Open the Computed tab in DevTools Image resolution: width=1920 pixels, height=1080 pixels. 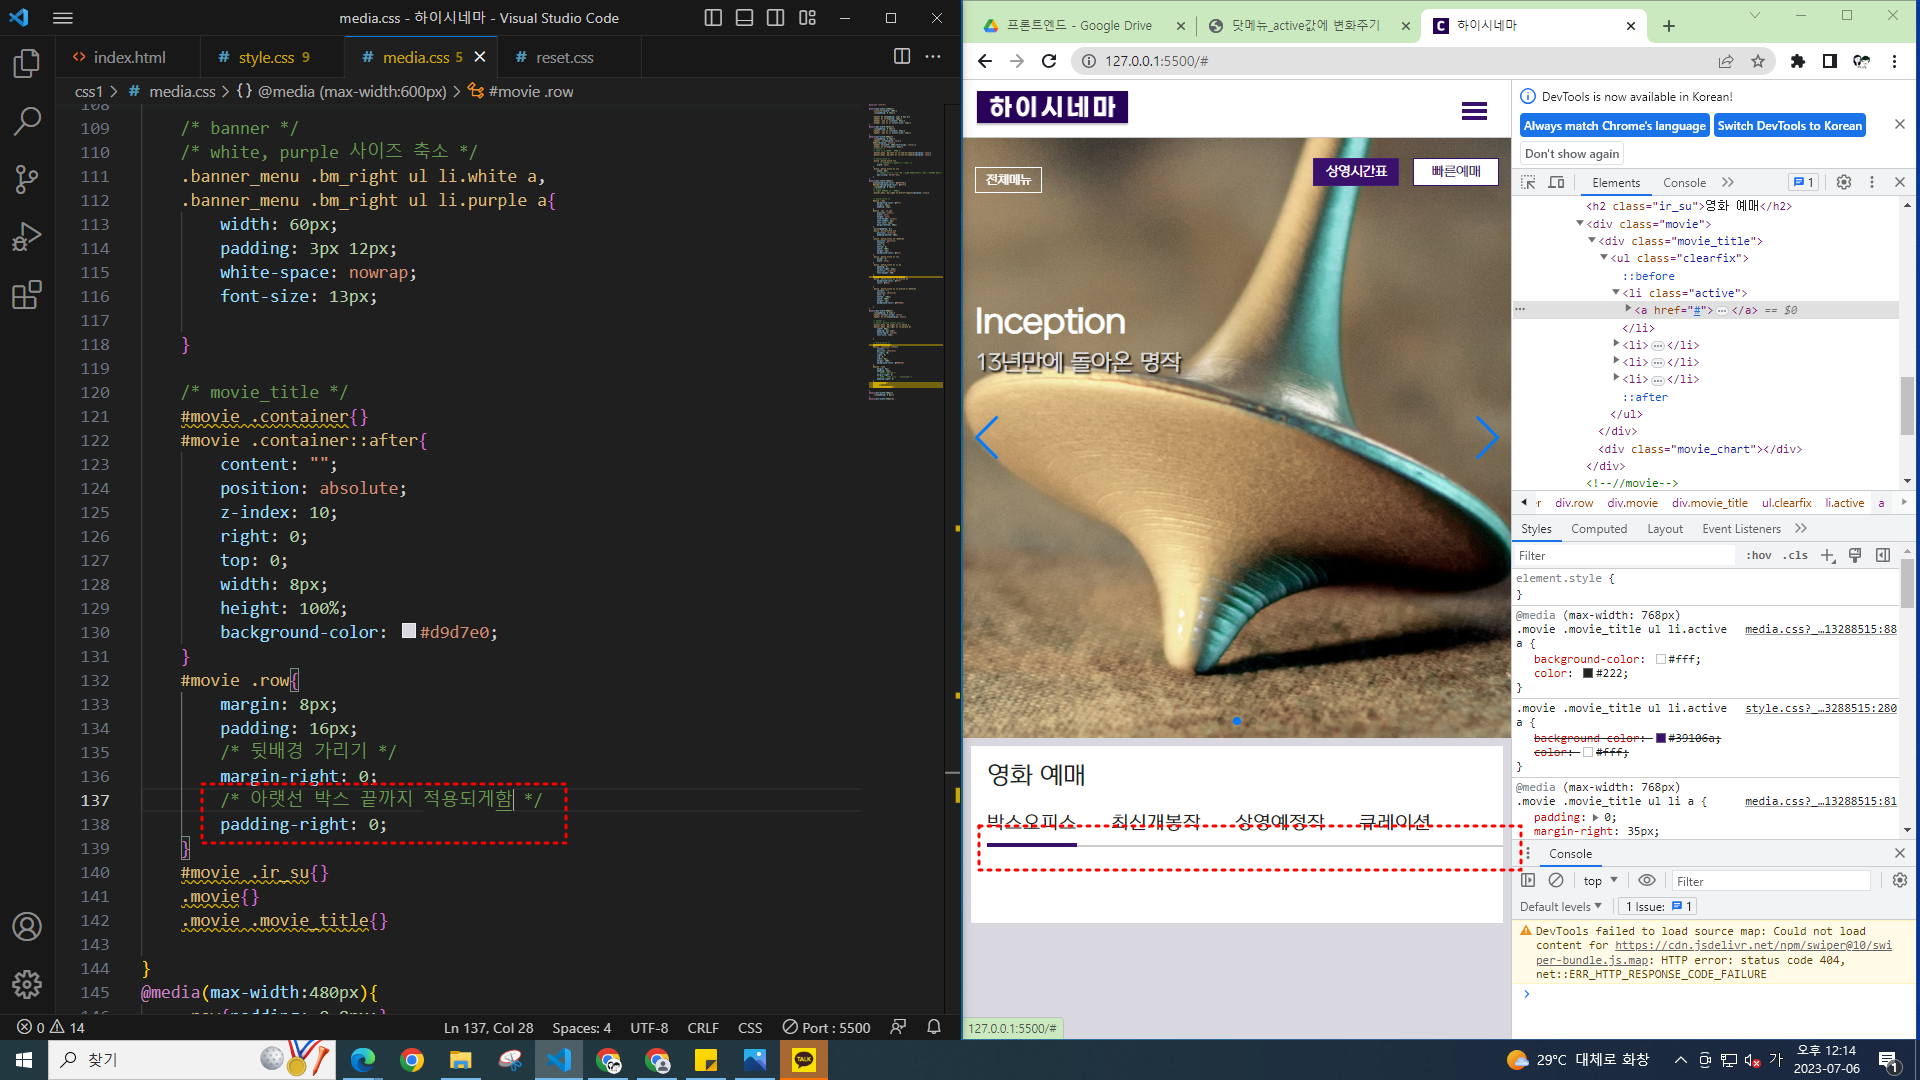pos(1598,529)
